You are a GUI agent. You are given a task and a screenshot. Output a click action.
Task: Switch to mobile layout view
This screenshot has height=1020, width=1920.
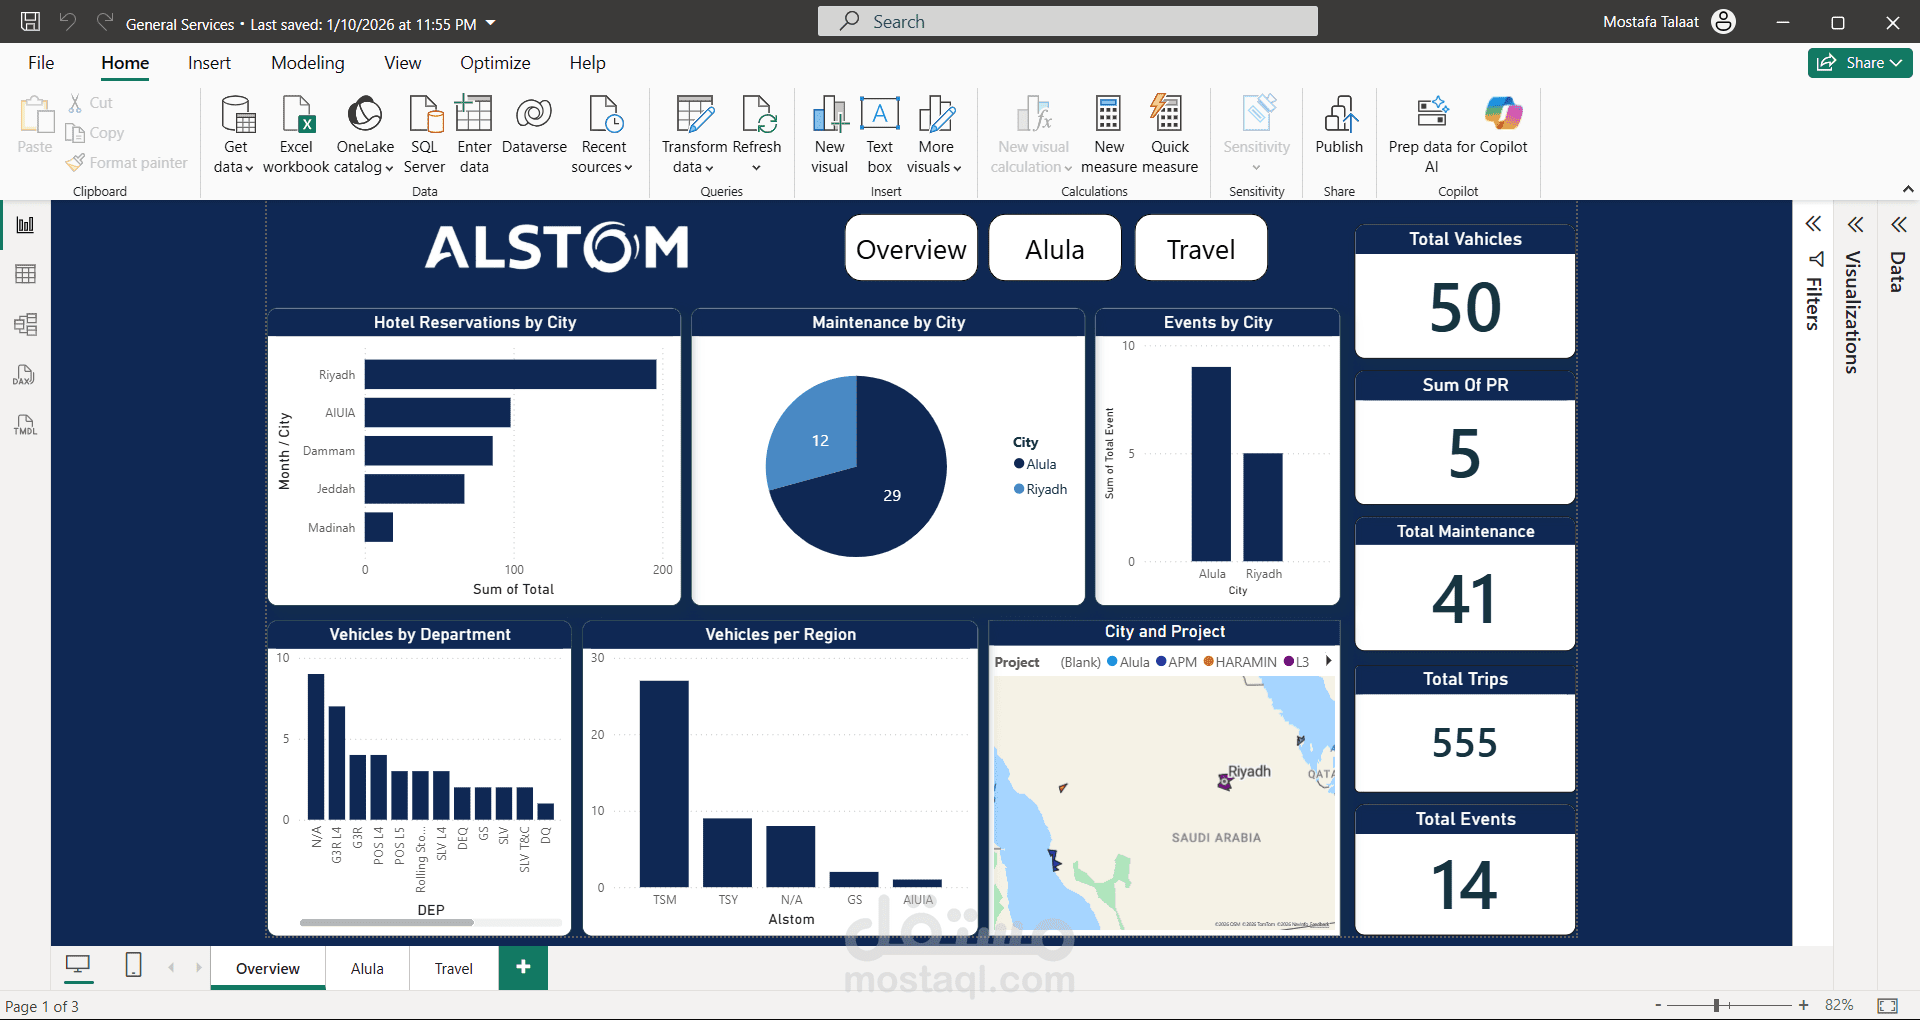point(133,965)
